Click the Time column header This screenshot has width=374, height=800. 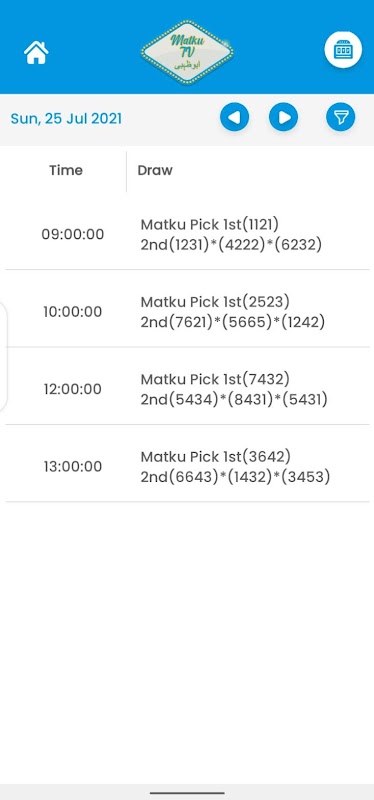click(x=66, y=170)
